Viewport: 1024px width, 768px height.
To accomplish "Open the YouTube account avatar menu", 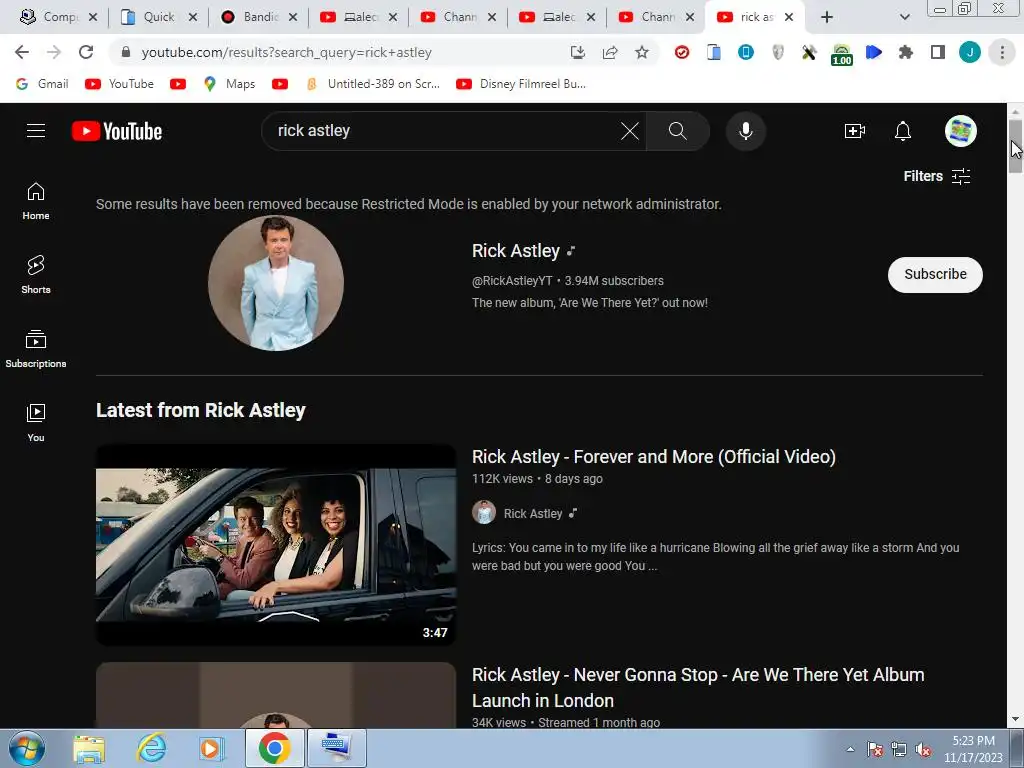I will coord(961,131).
